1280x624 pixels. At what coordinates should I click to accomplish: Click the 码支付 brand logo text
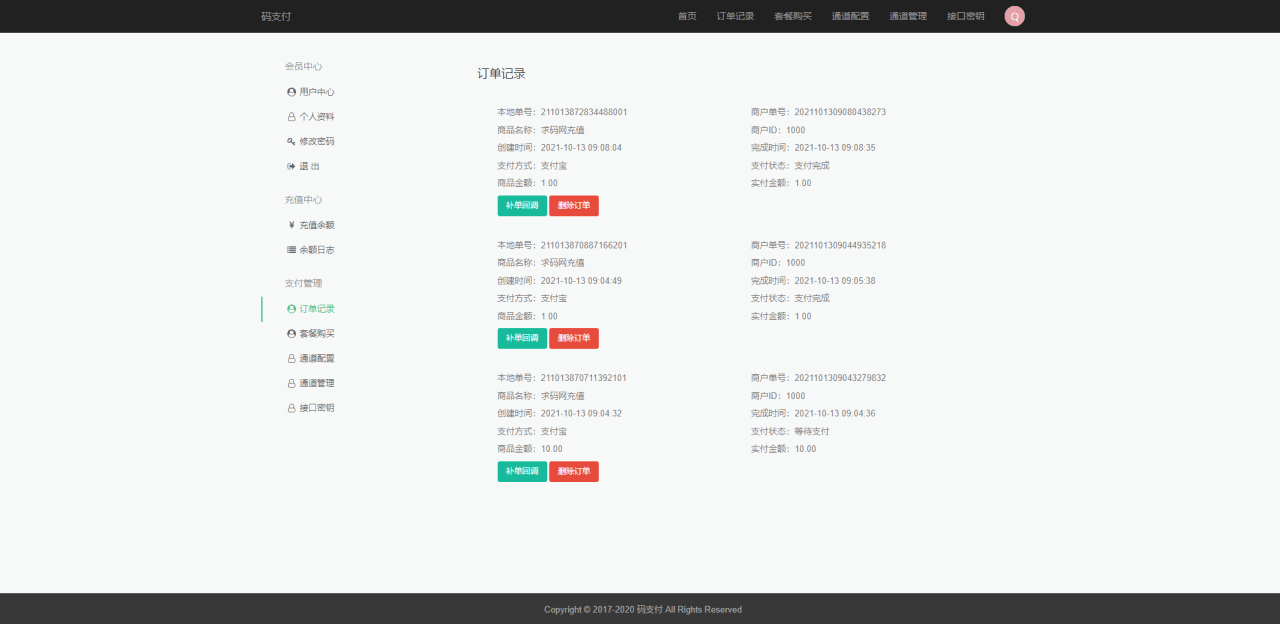coord(276,16)
